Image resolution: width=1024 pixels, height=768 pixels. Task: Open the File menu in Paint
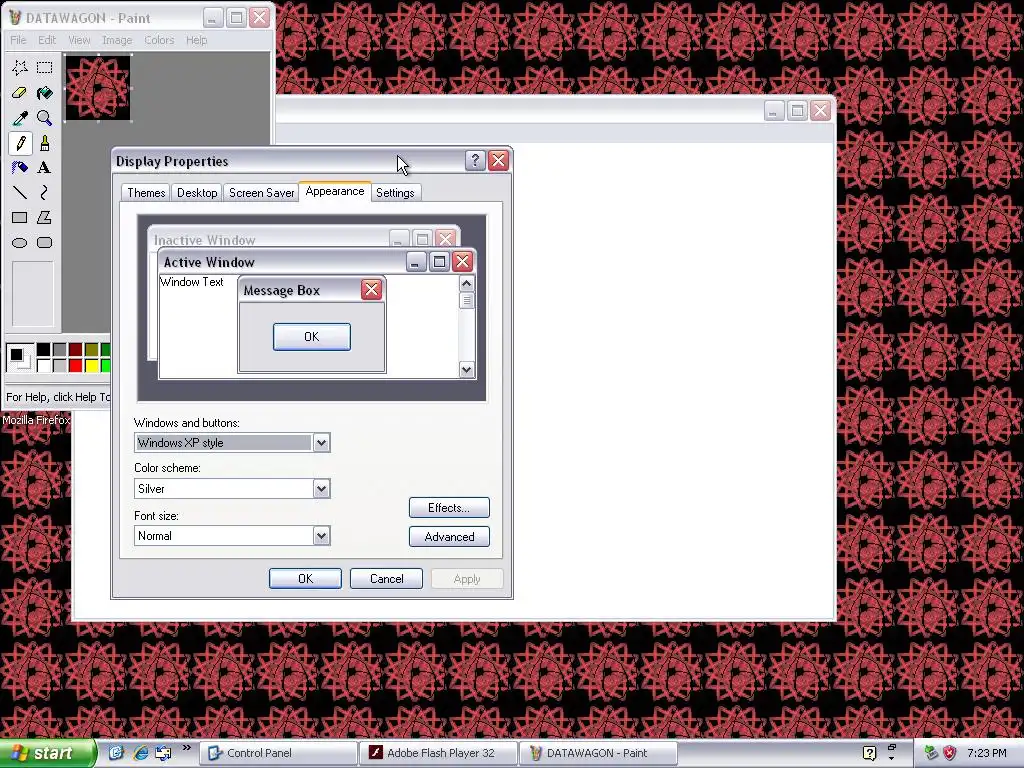coord(18,40)
